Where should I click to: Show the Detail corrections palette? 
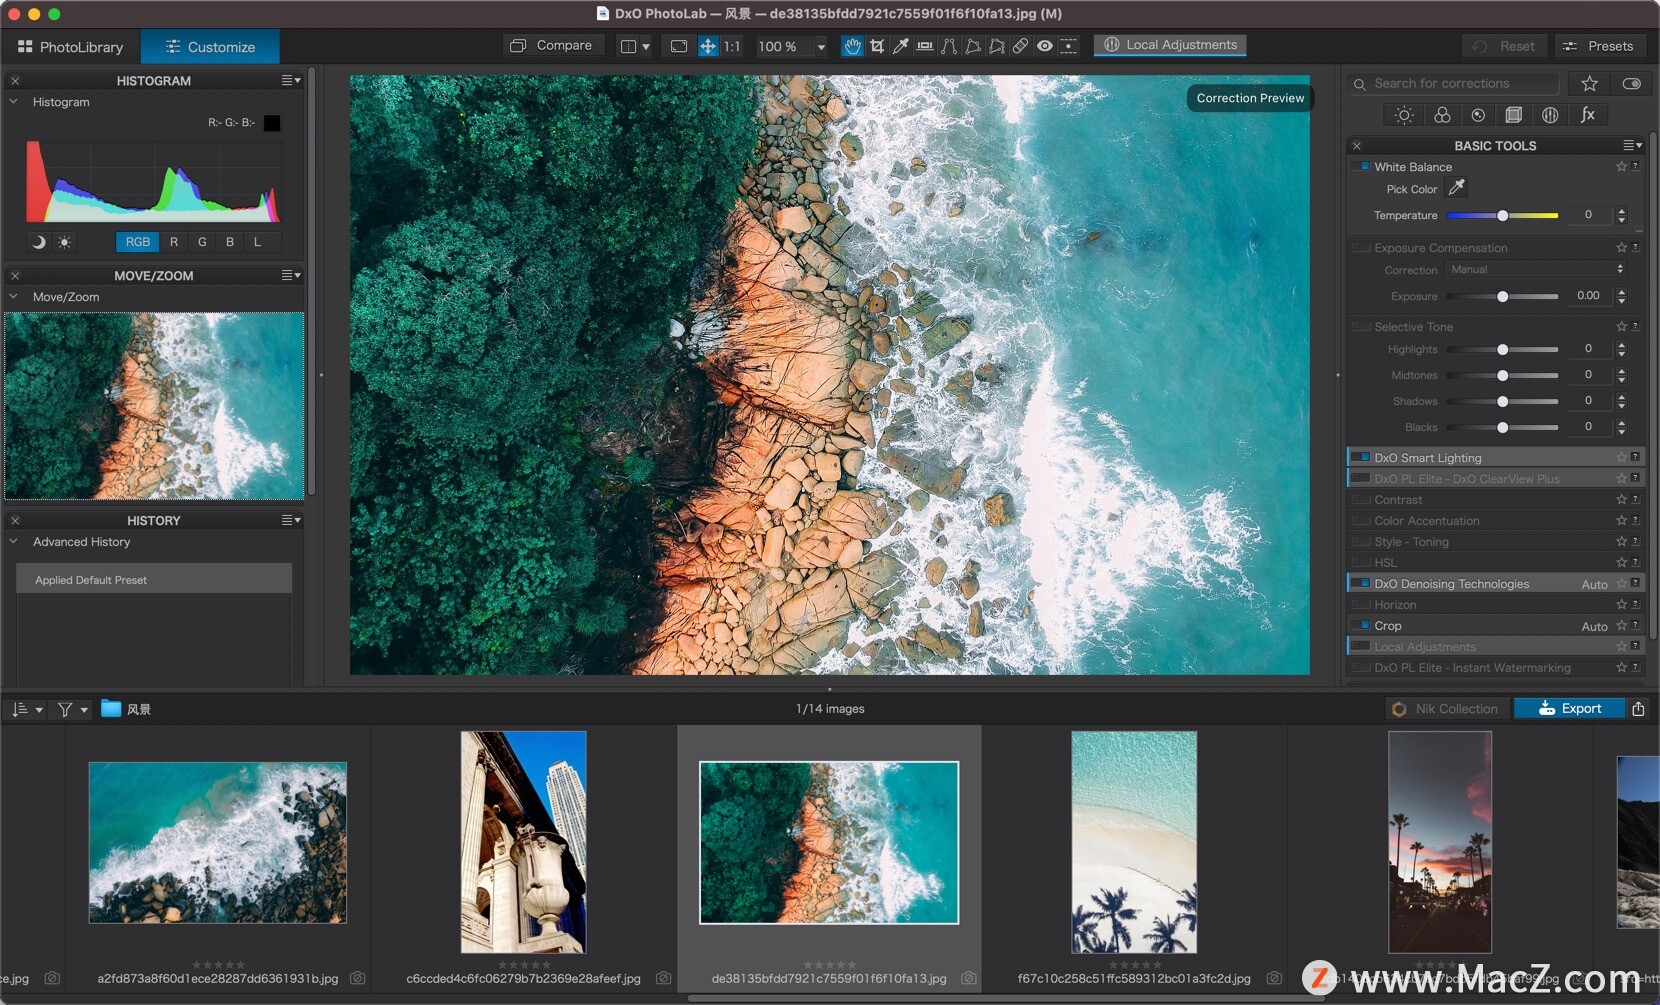tap(1478, 115)
